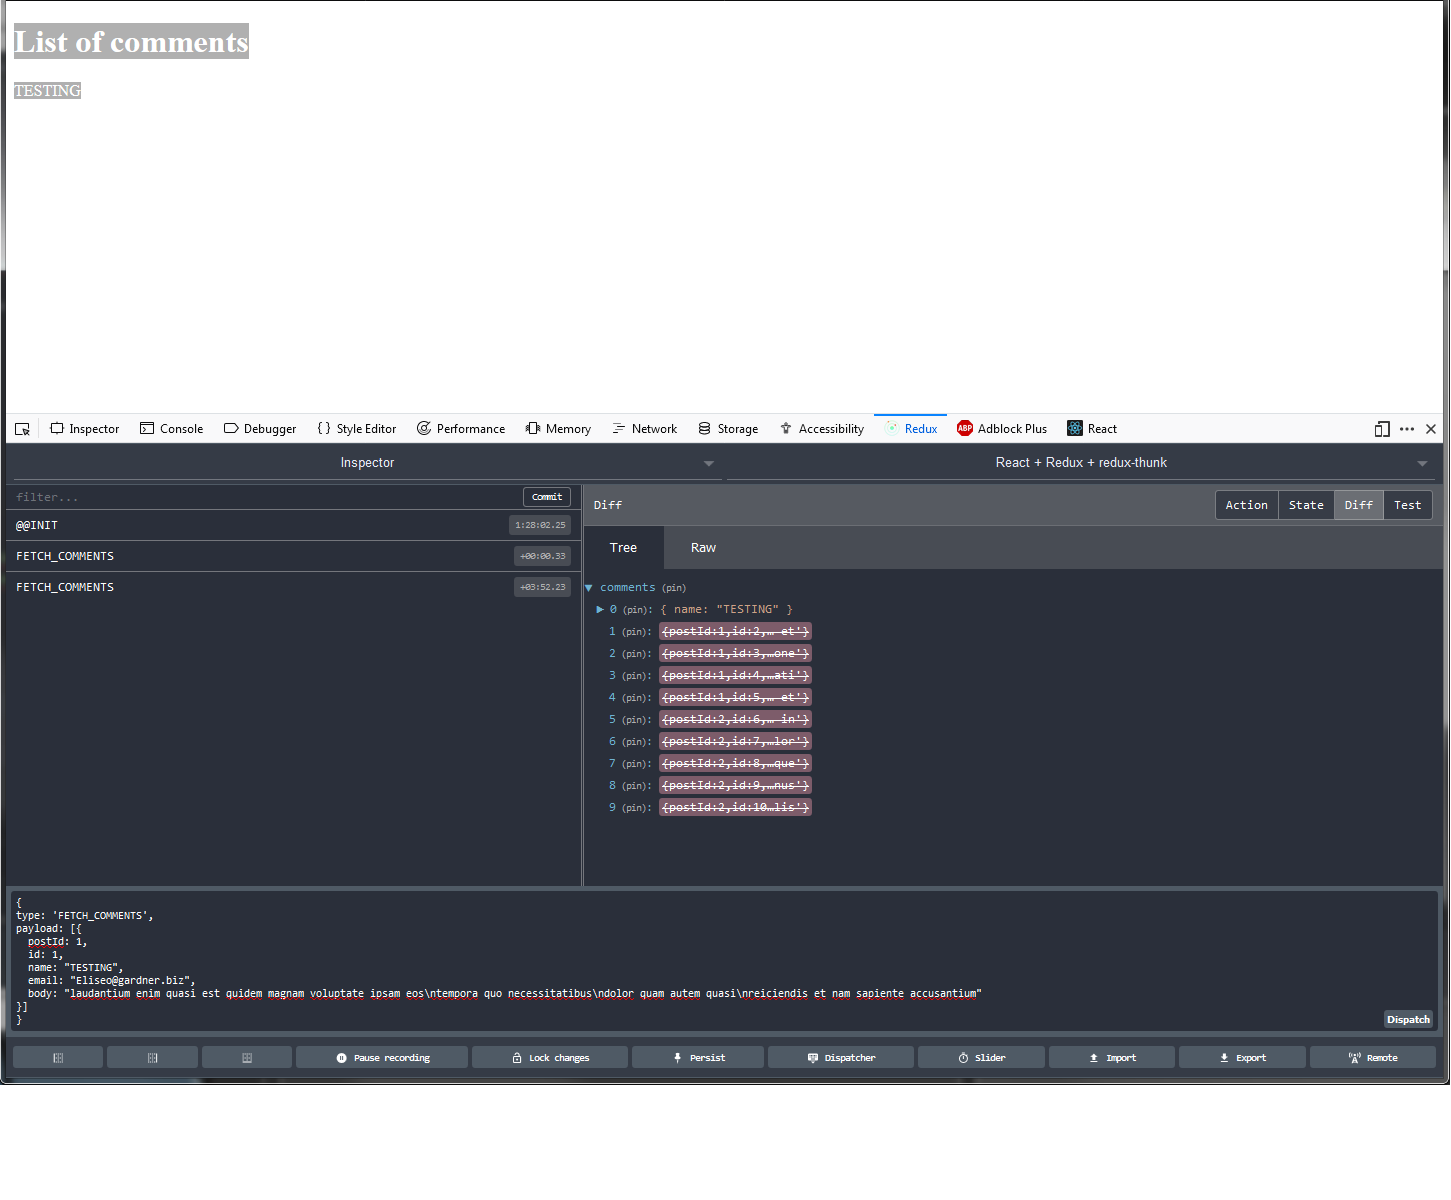Select the @@INIT action
The width and height of the screenshot is (1451, 1200).
(293, 525)
